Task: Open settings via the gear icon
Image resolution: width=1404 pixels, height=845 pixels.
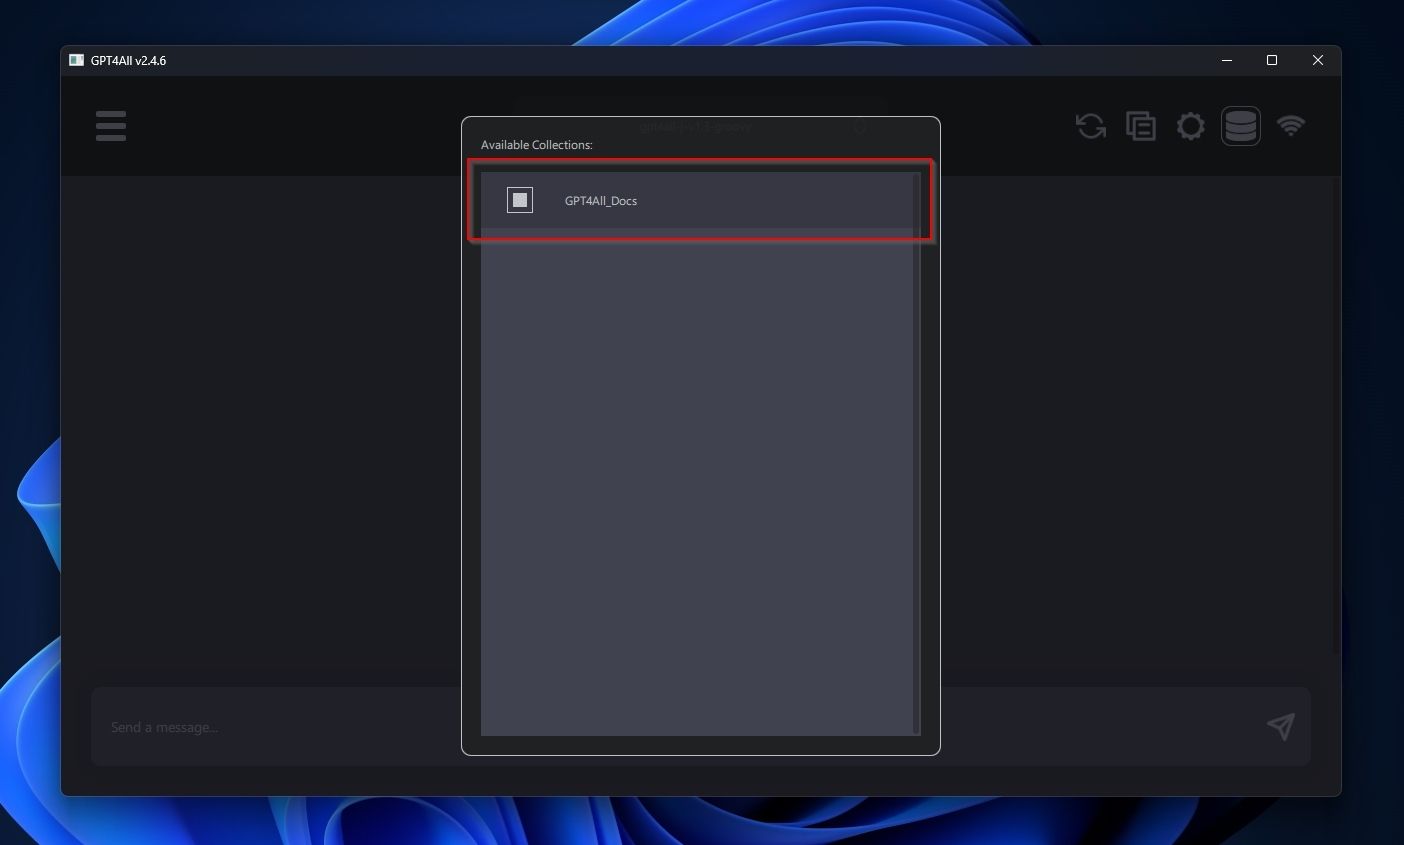Action: click(x=1190, y=126)
